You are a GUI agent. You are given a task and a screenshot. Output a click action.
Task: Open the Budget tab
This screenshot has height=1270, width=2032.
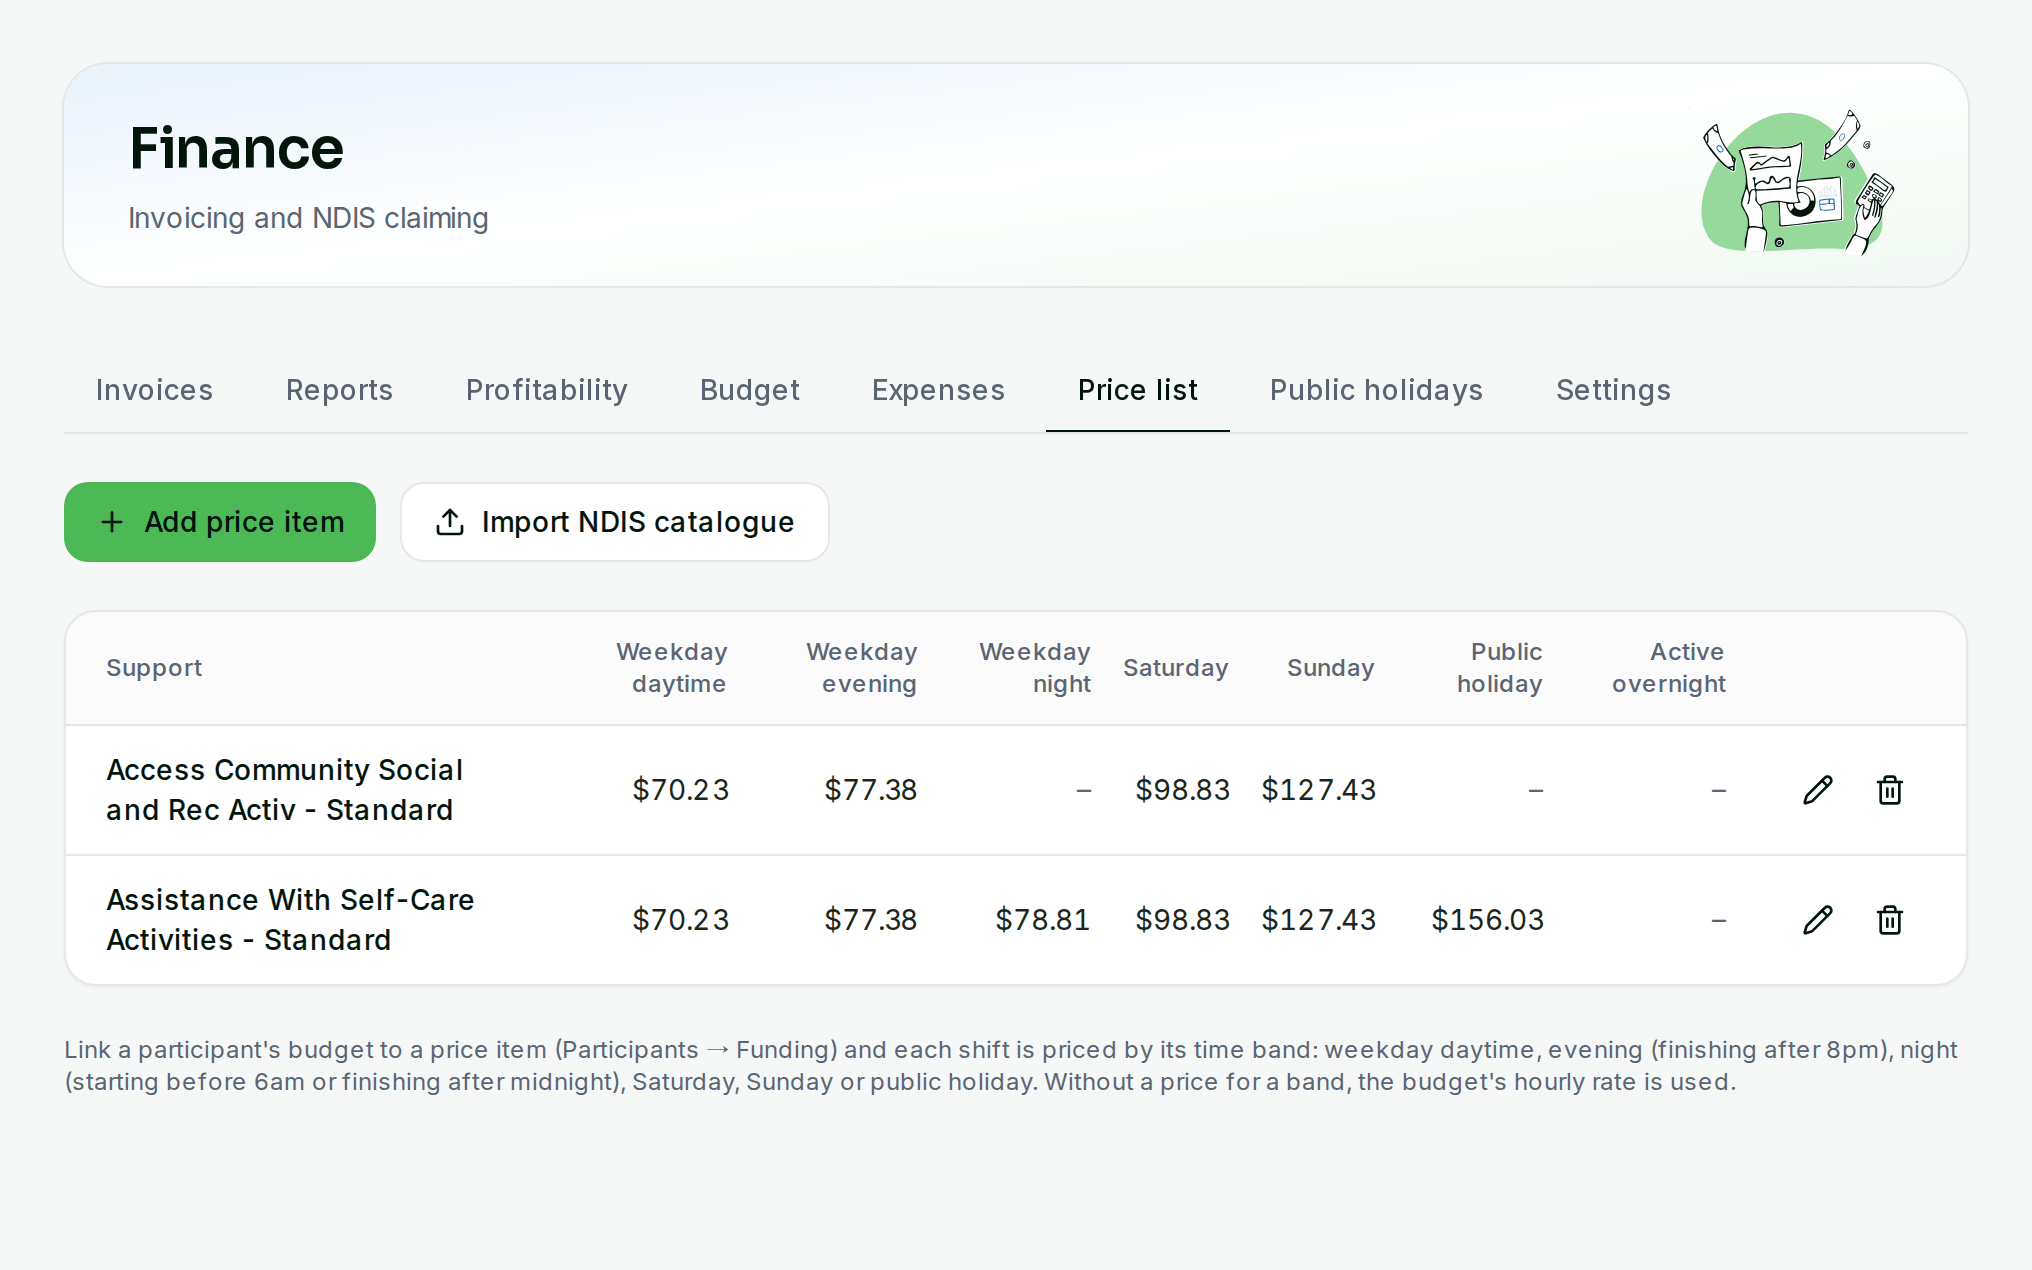click(749, 390)
